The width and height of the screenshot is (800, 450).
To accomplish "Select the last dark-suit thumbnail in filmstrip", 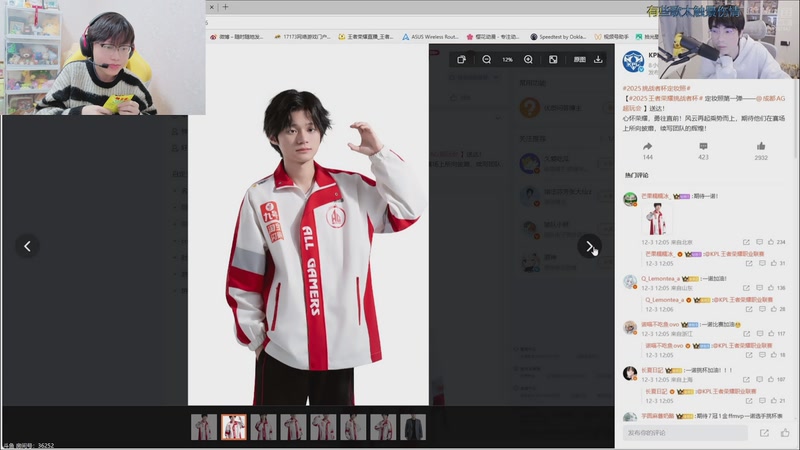I will tap(413, 427).
